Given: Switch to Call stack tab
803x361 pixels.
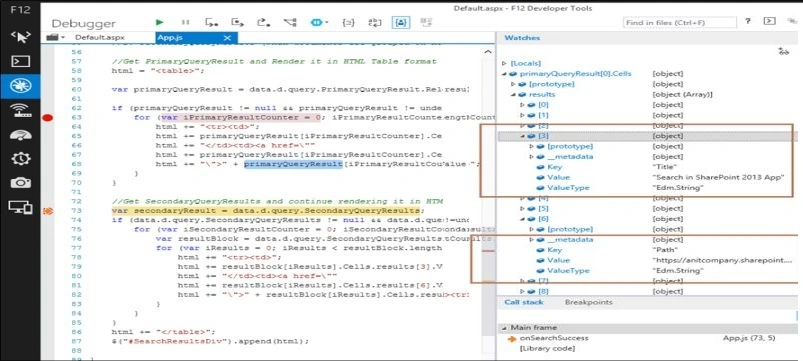Looking at the screenshot, I should click(x=523, y=302).
